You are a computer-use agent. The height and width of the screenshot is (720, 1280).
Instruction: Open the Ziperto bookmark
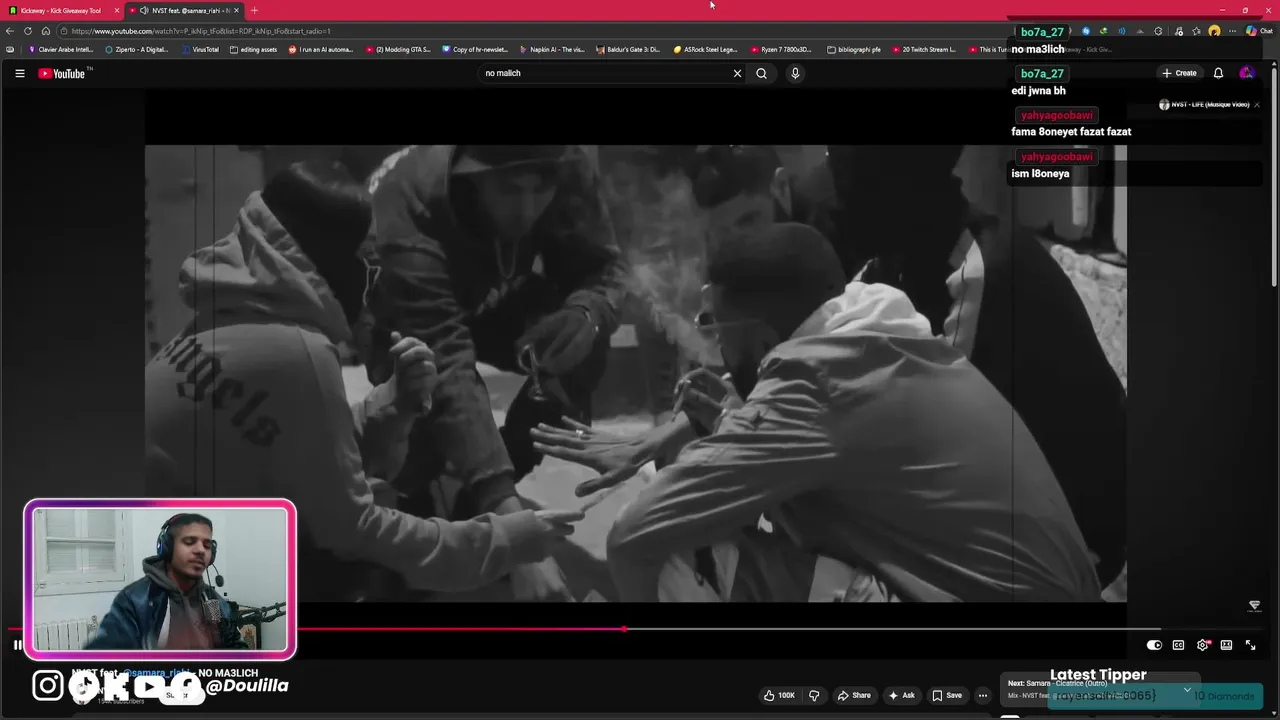click(x=137, y=49)
